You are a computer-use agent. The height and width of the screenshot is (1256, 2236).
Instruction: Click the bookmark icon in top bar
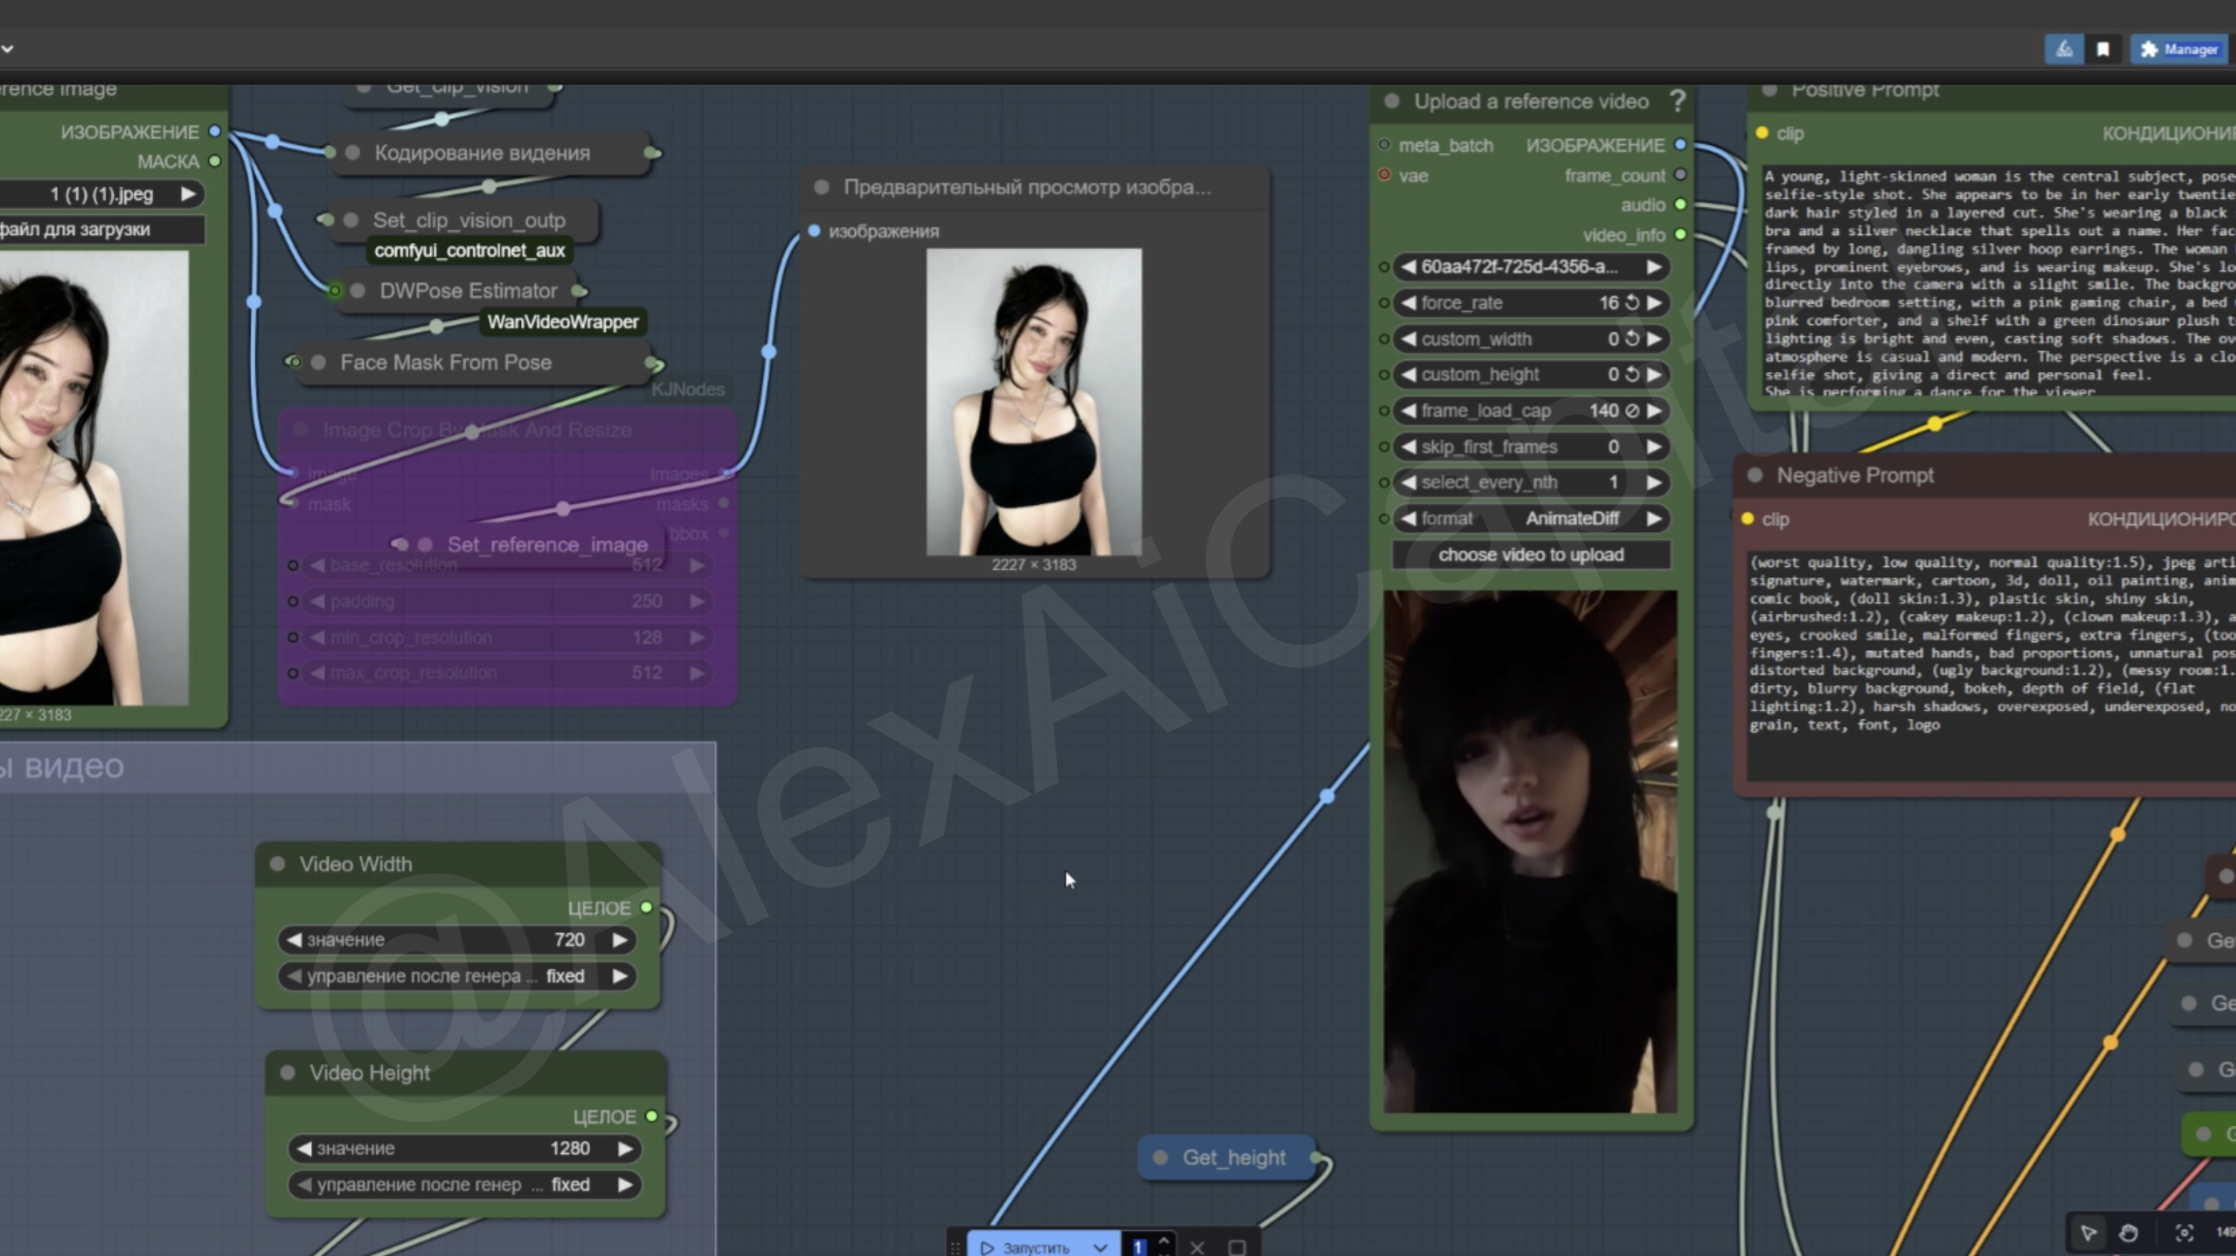(2103, 49)
